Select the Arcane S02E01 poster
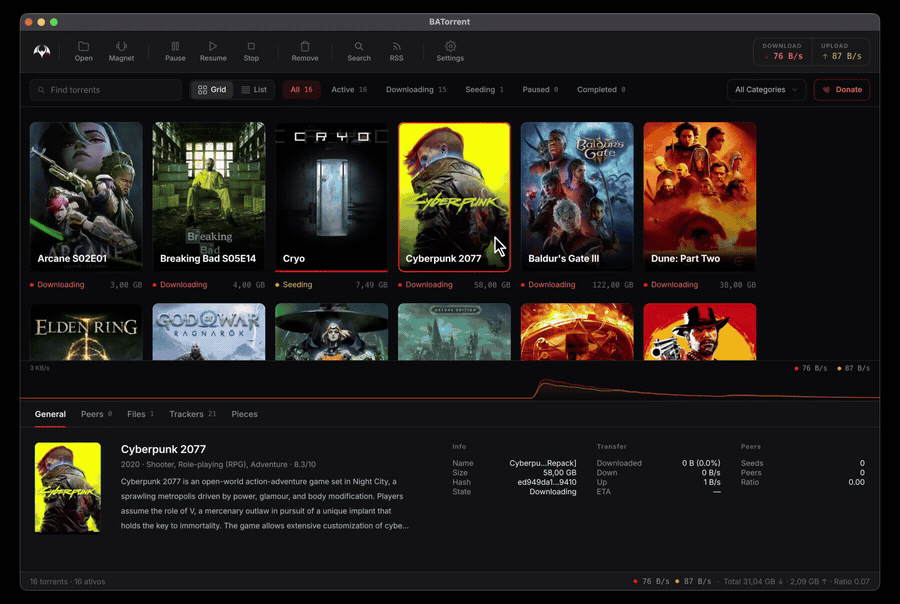Viewport: 900px width, 604px height. pos(86,196)
